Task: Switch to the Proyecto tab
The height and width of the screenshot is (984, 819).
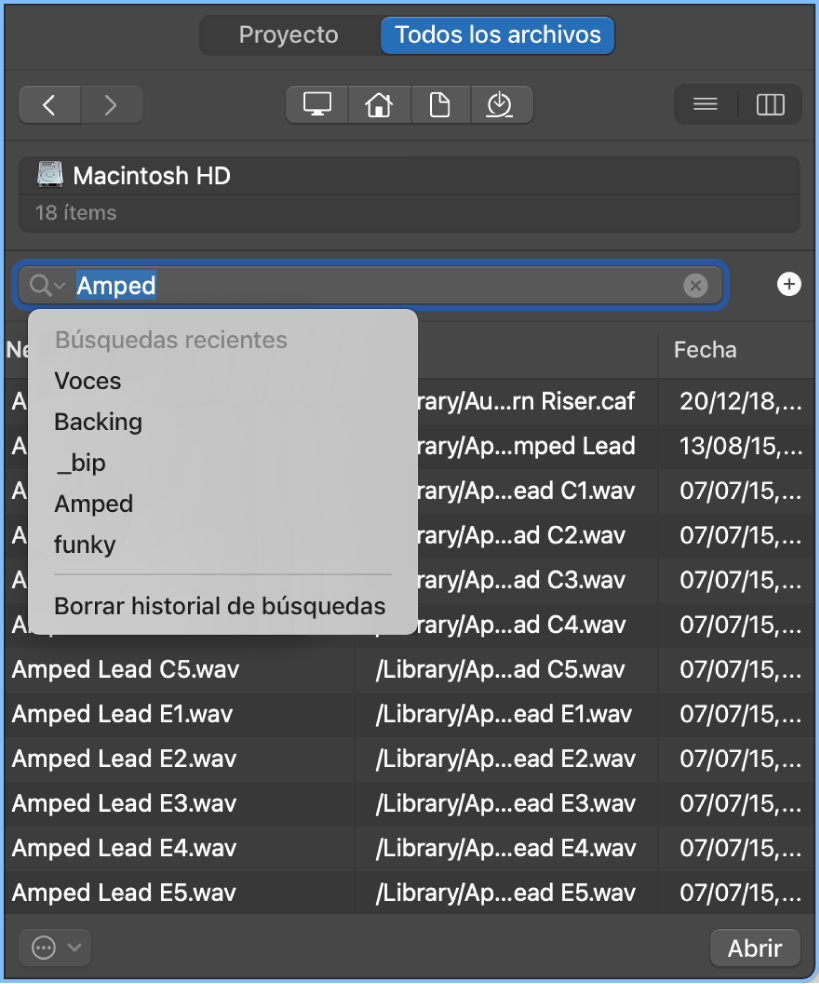Action: point(289,35)
